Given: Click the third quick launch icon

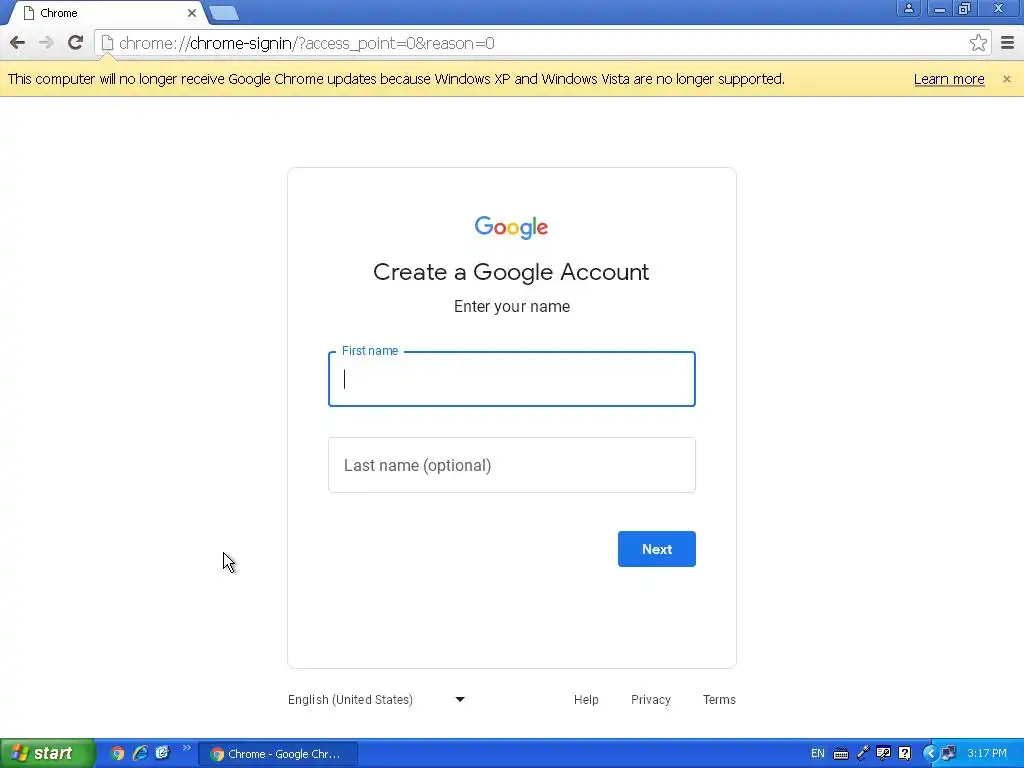Looking at the screenshot, I should pyautogui.click(x=162, y=753).
